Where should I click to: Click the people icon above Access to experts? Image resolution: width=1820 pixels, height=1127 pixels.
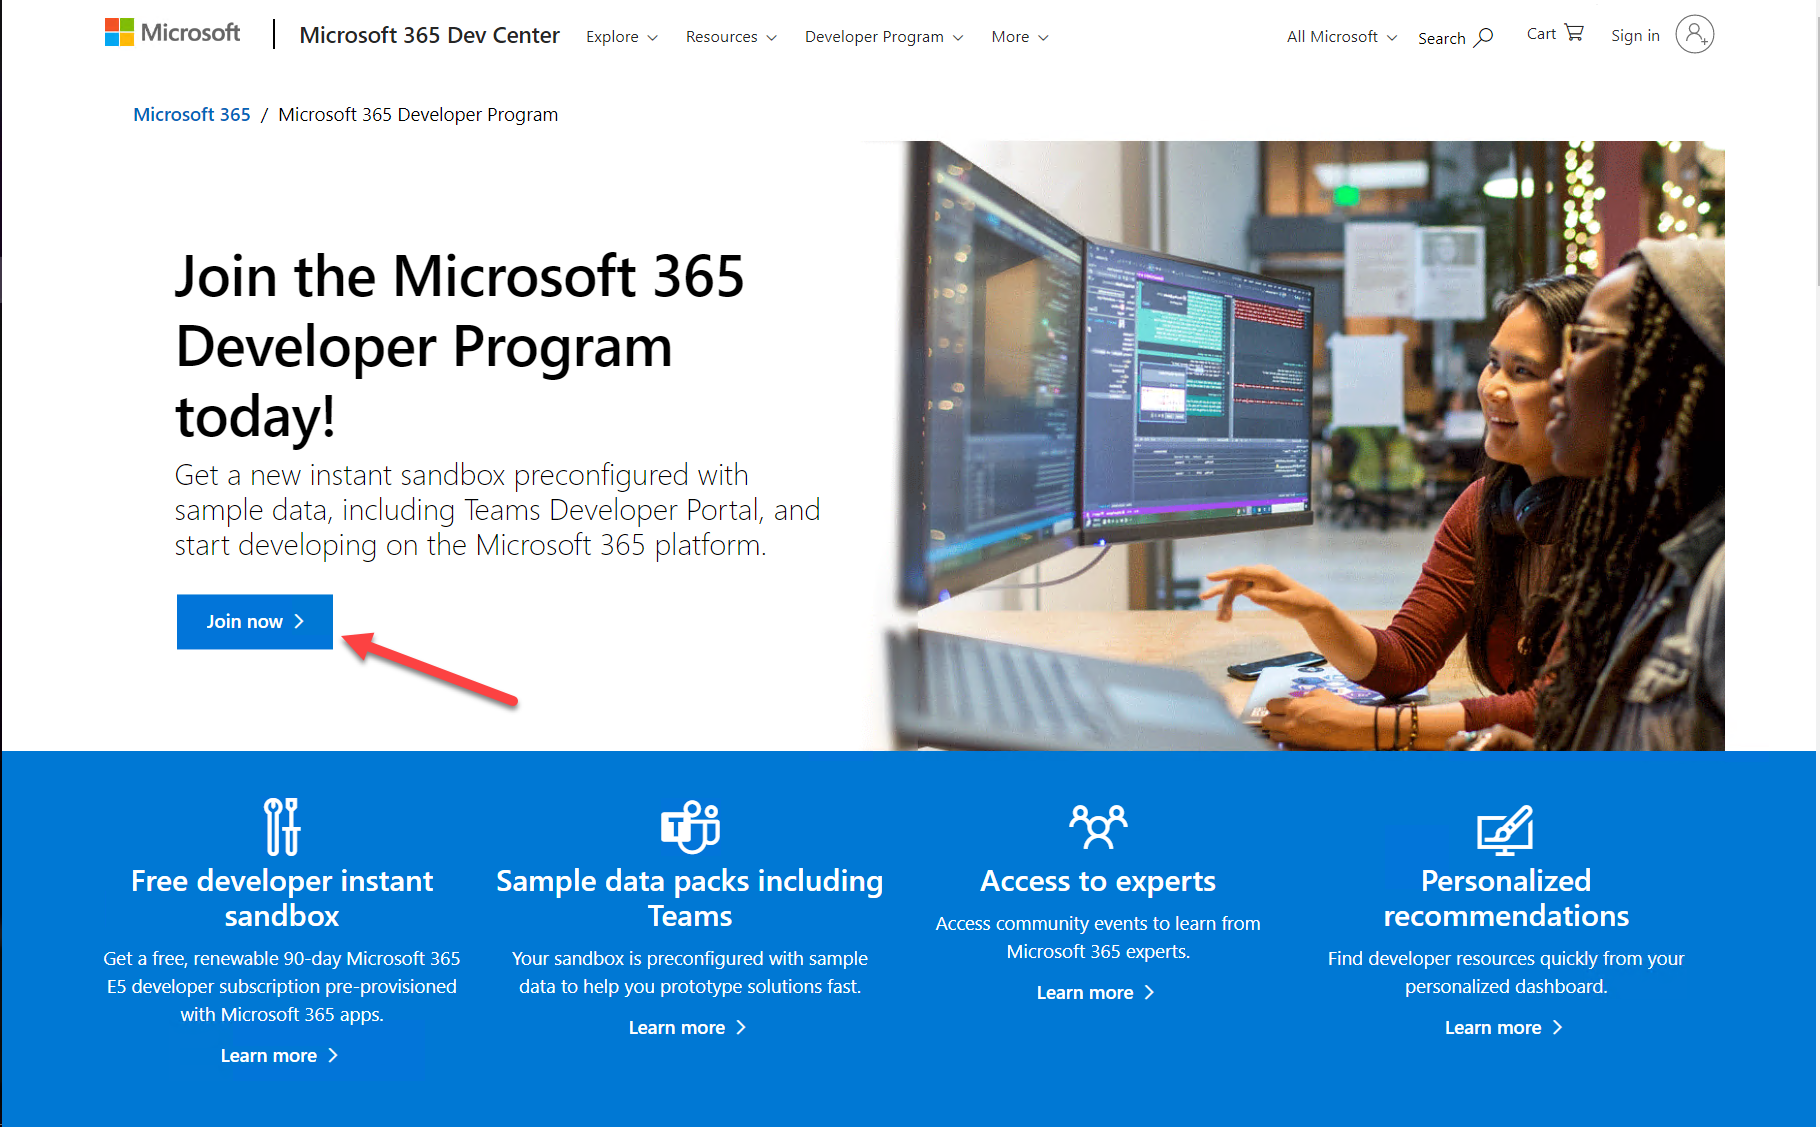[x=1098, y=827]
